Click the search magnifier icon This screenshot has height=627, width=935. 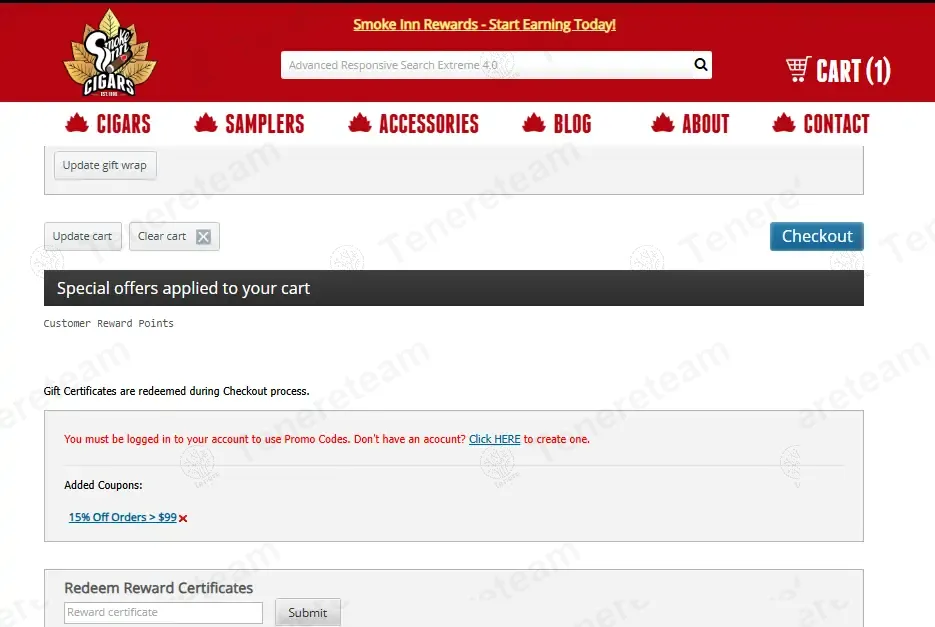[701, 65]
